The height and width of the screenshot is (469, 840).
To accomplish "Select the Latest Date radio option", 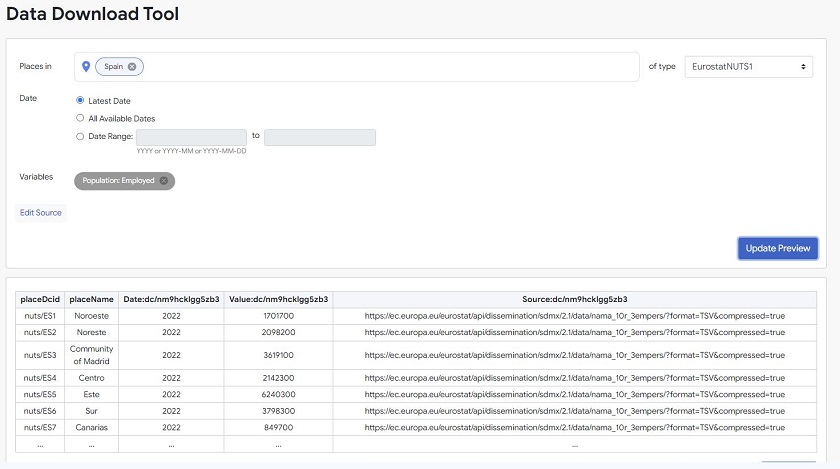I will 80,101.
